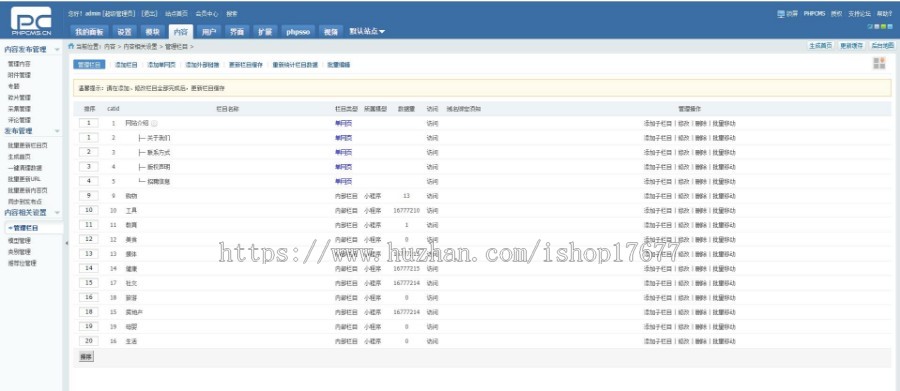Image resolution: width=900 pixels, height=391 pixels.
Task: Click the 帮助? link
Action: [885, 13]
